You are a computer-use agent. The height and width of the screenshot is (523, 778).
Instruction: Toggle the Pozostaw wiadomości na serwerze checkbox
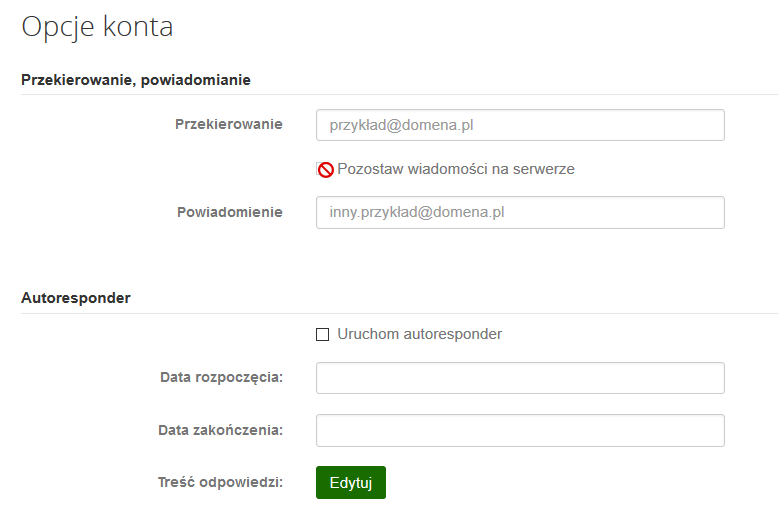tap(320, 169)
